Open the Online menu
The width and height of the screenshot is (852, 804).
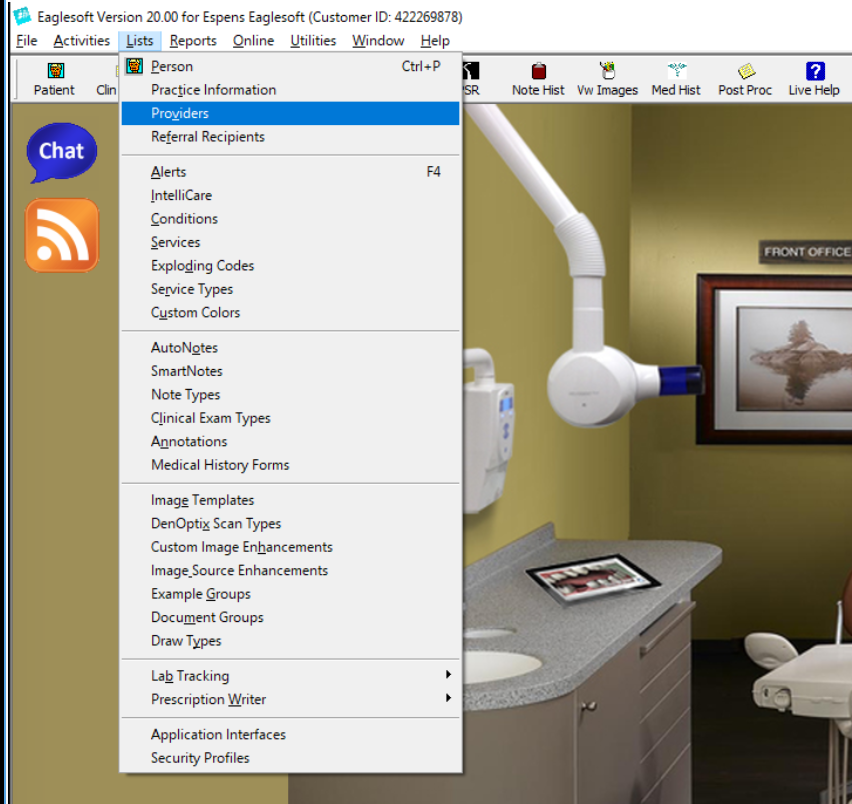(253, 41)
